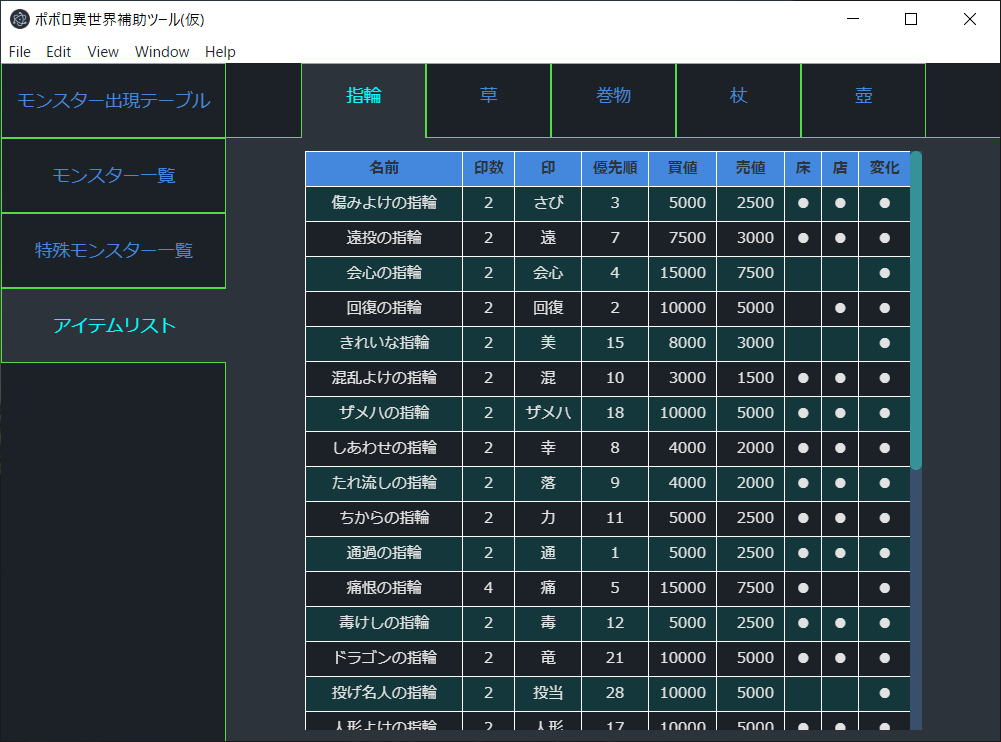
Task: Open 特殊モンスター一覧 page
Action: [114, 250]
